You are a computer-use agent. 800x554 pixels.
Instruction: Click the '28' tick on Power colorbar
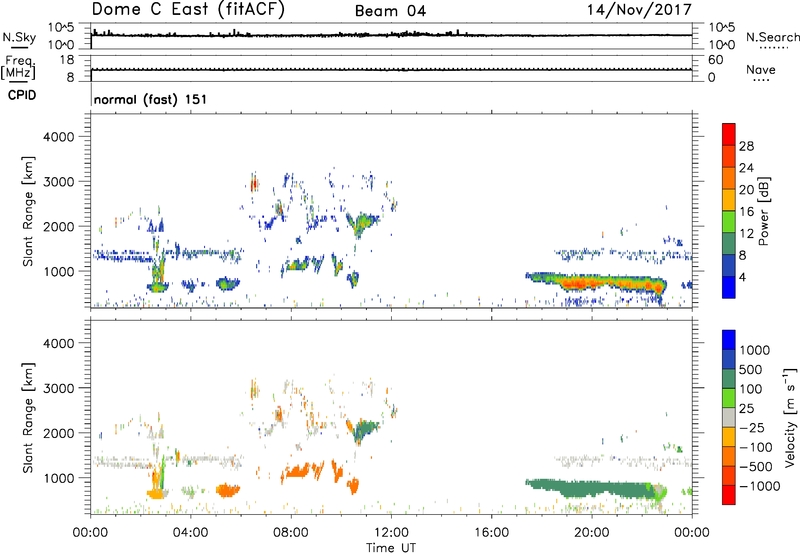746,146
